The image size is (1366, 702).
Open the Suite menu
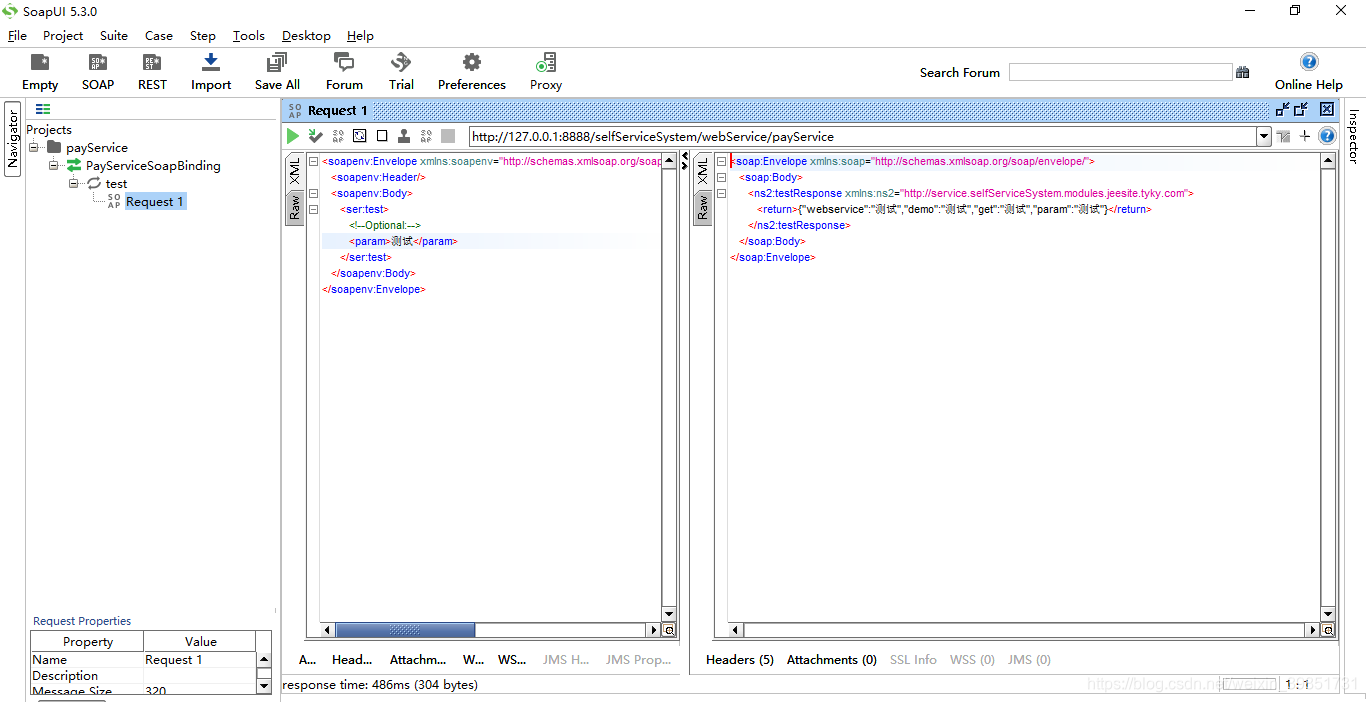click(114, 35)
